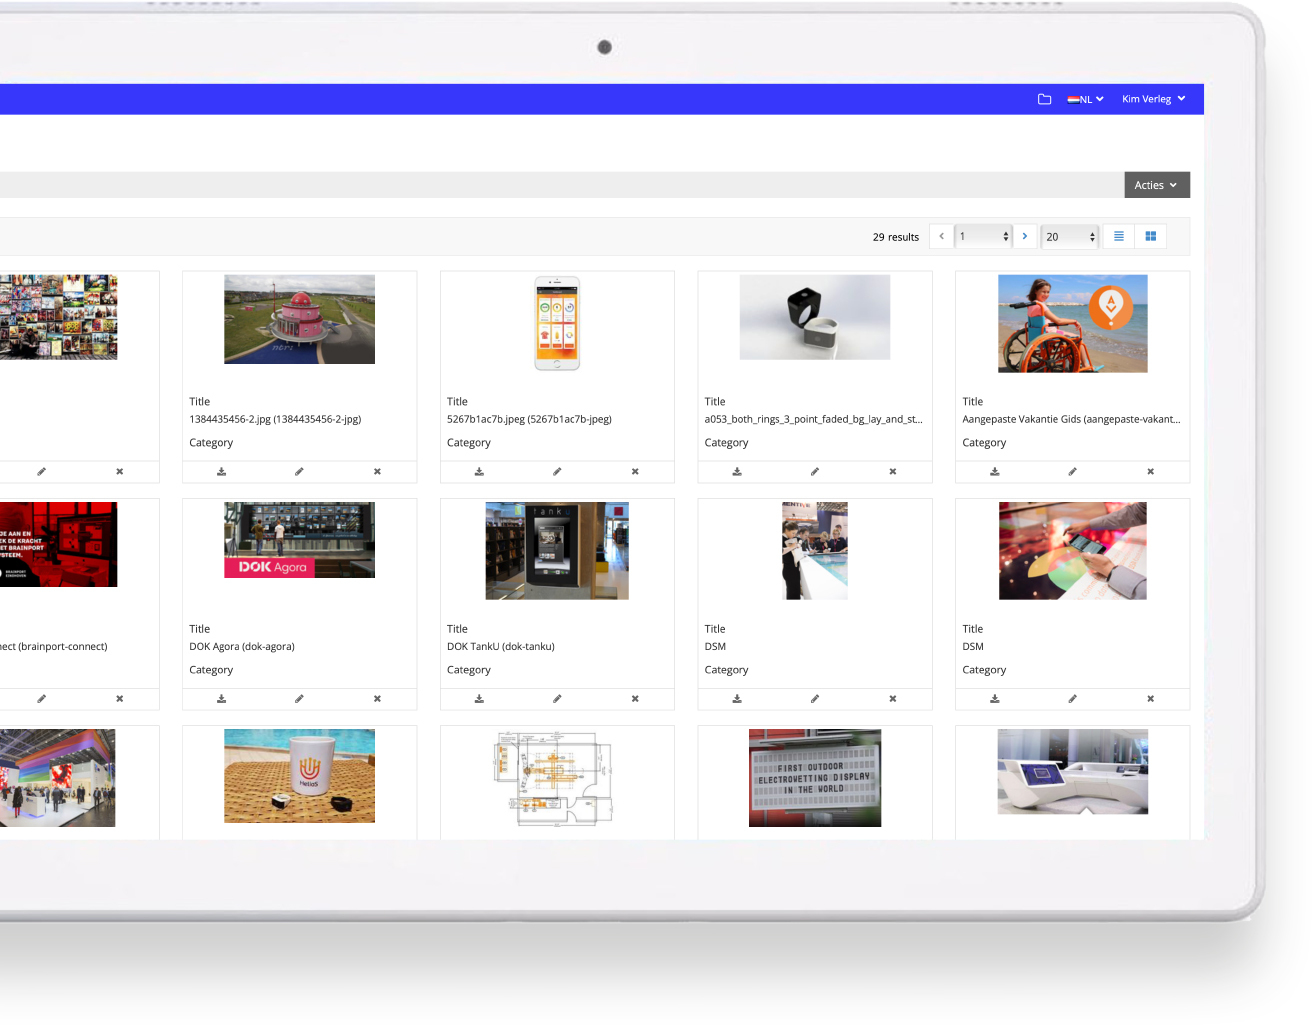
Task: Expand the Acties dropdown
Action: (1156, 185)
